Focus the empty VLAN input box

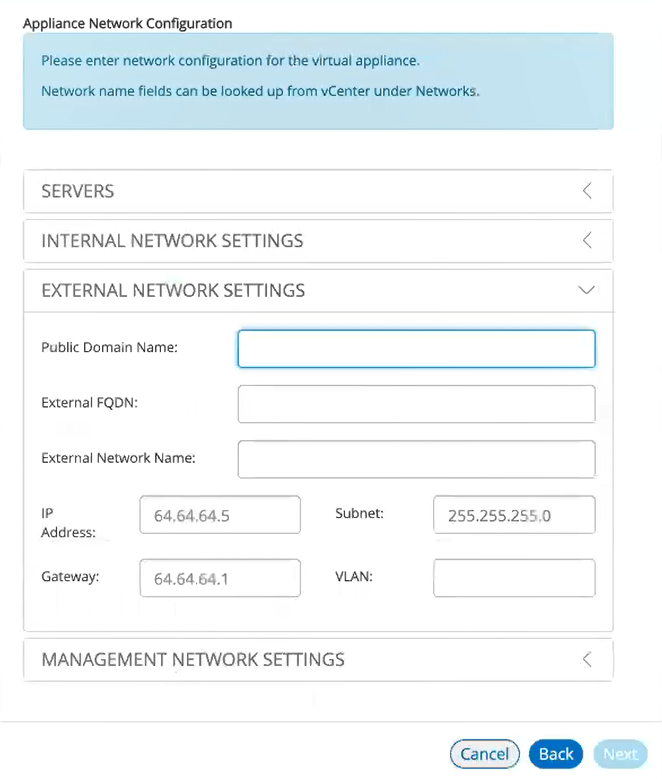(x=514, y=578)
